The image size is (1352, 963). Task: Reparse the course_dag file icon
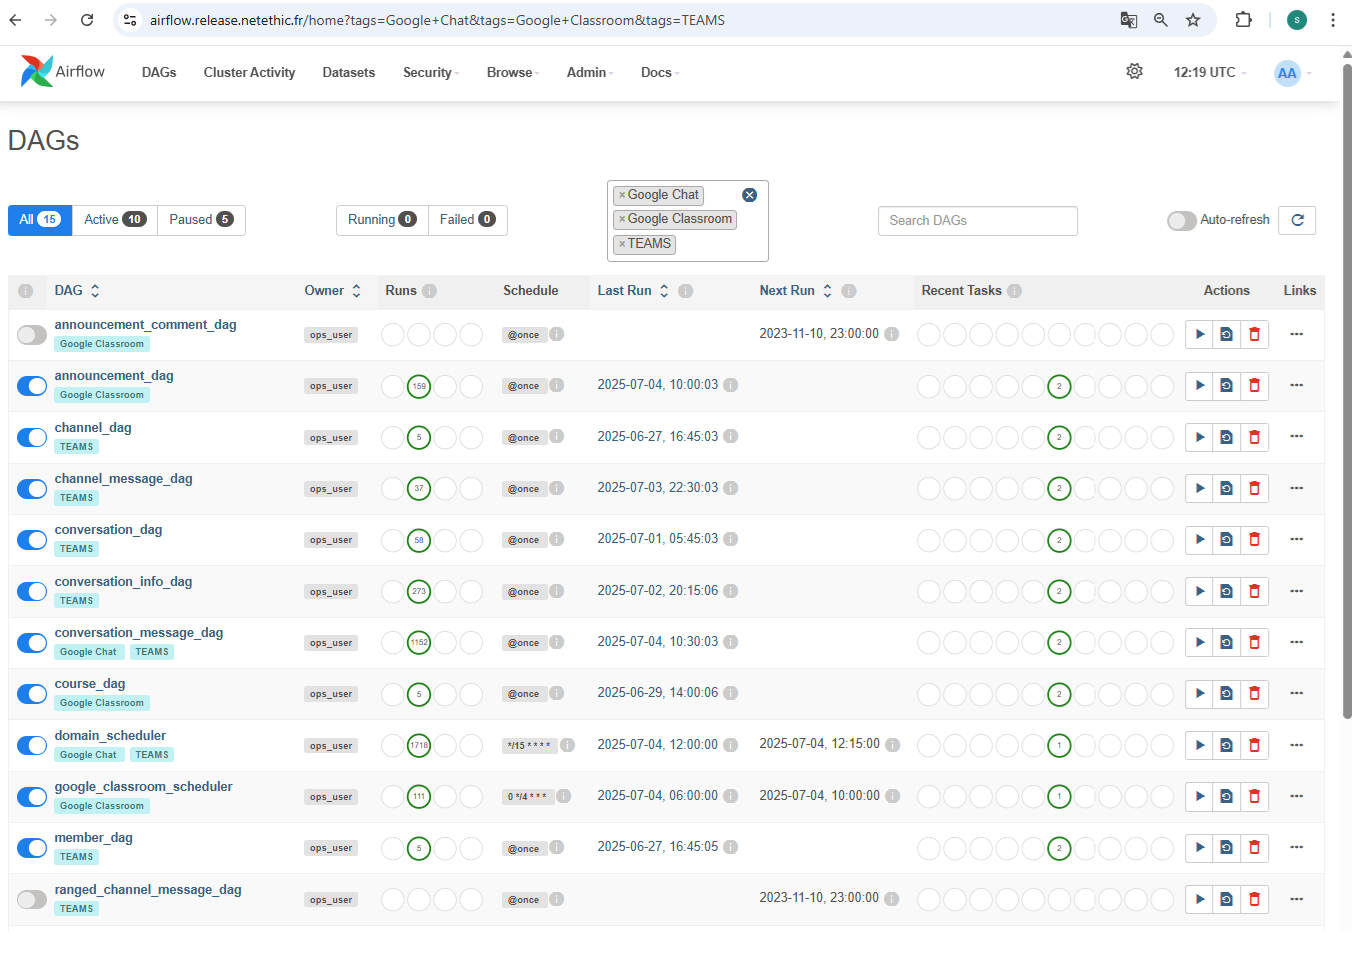point(1226,694)
